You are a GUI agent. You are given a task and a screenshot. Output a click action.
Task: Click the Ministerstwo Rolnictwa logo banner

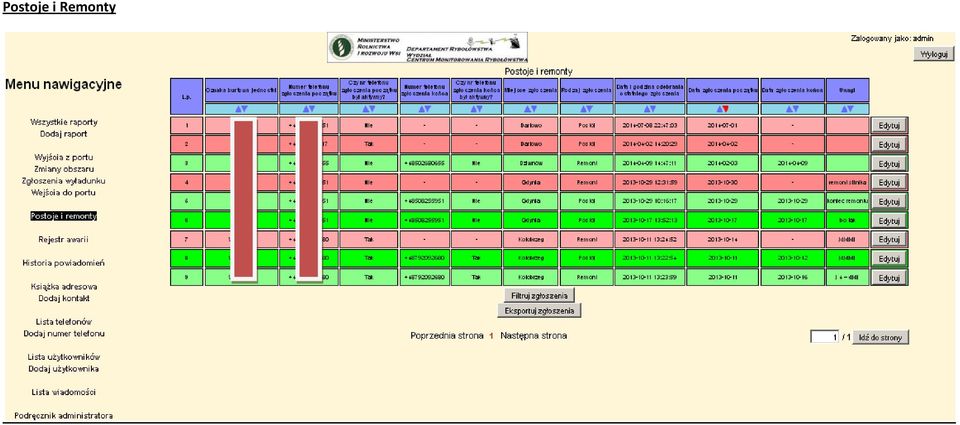(x=428, y=48)
